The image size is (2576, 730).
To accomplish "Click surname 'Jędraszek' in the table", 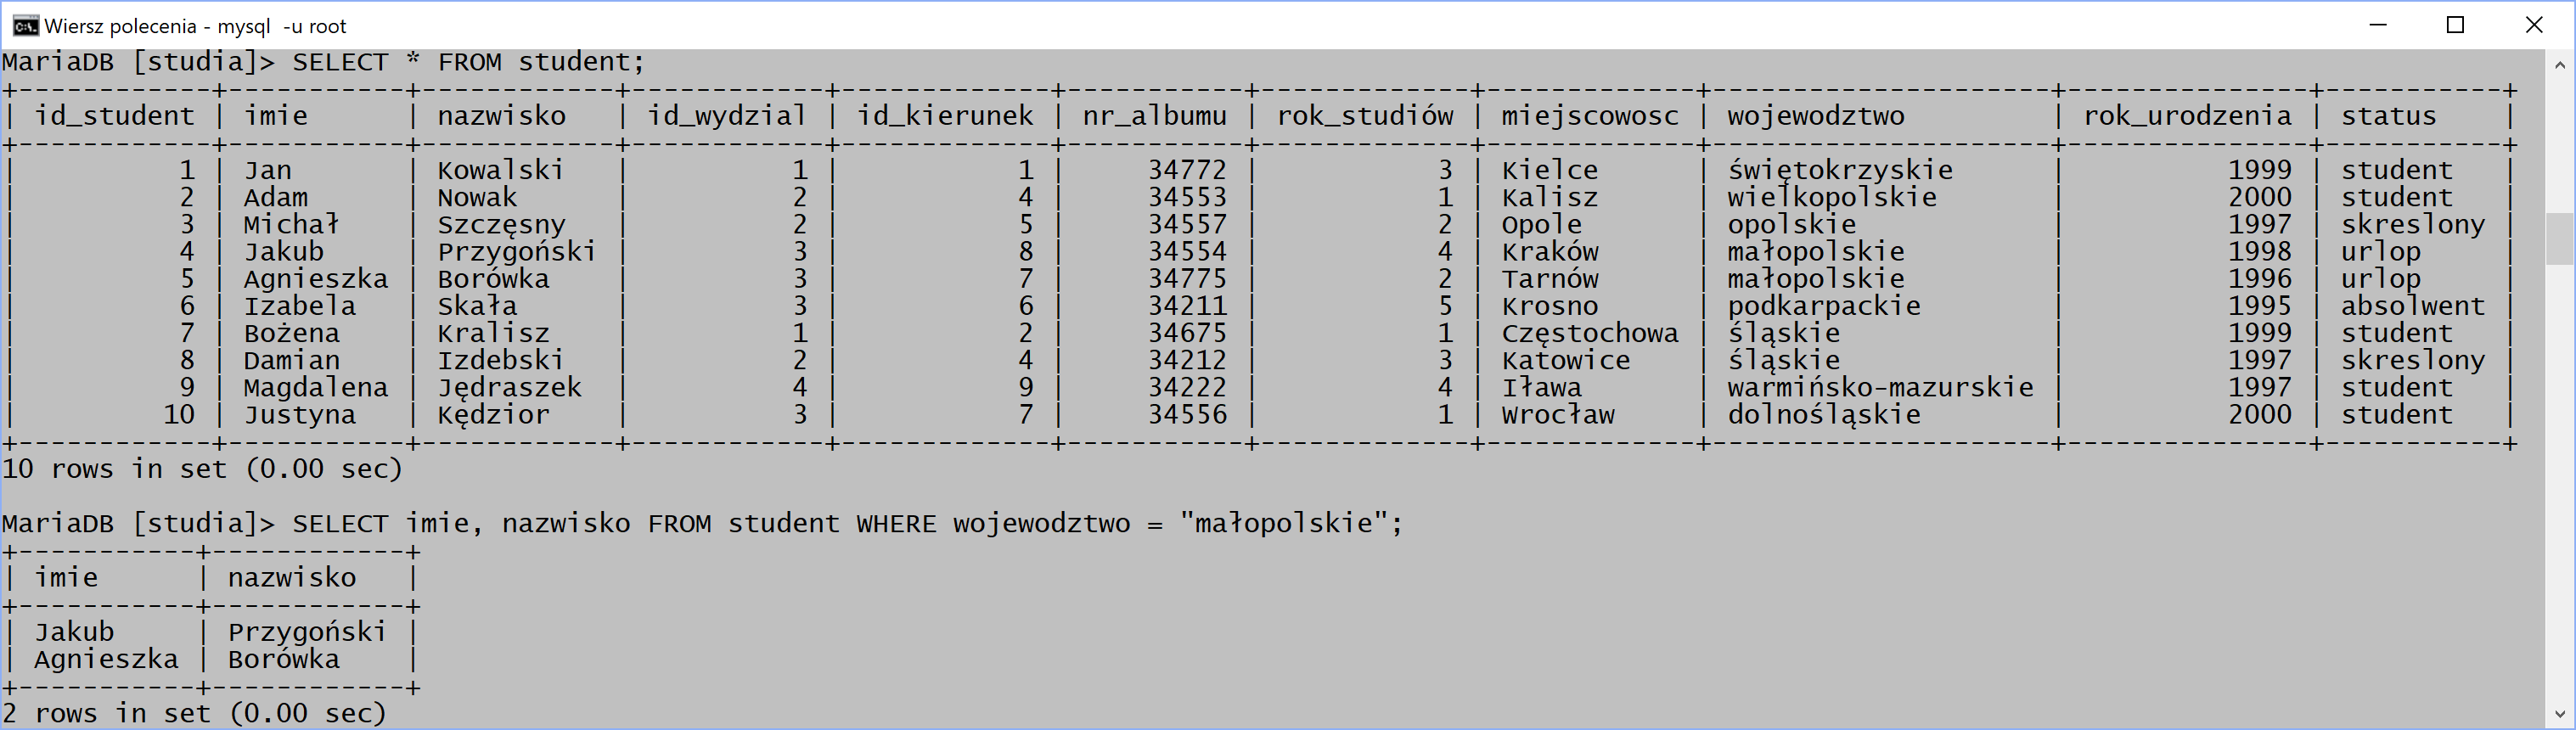I will [509, 388].
